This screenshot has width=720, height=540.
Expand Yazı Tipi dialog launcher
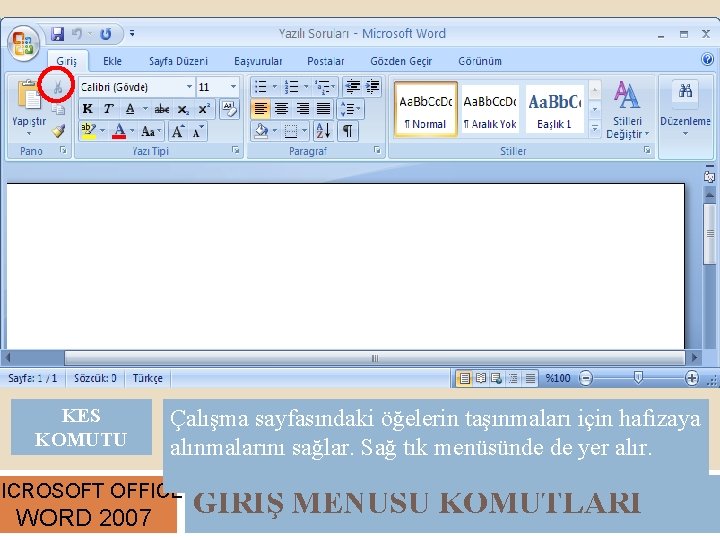236,150
